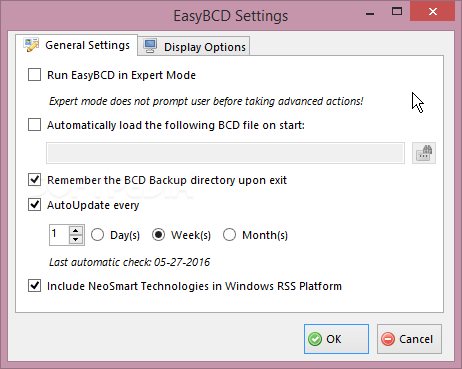Click the red icon on Cancel button
The height and width of the screenshot is (369, 462).
click(x=388, y=339)
